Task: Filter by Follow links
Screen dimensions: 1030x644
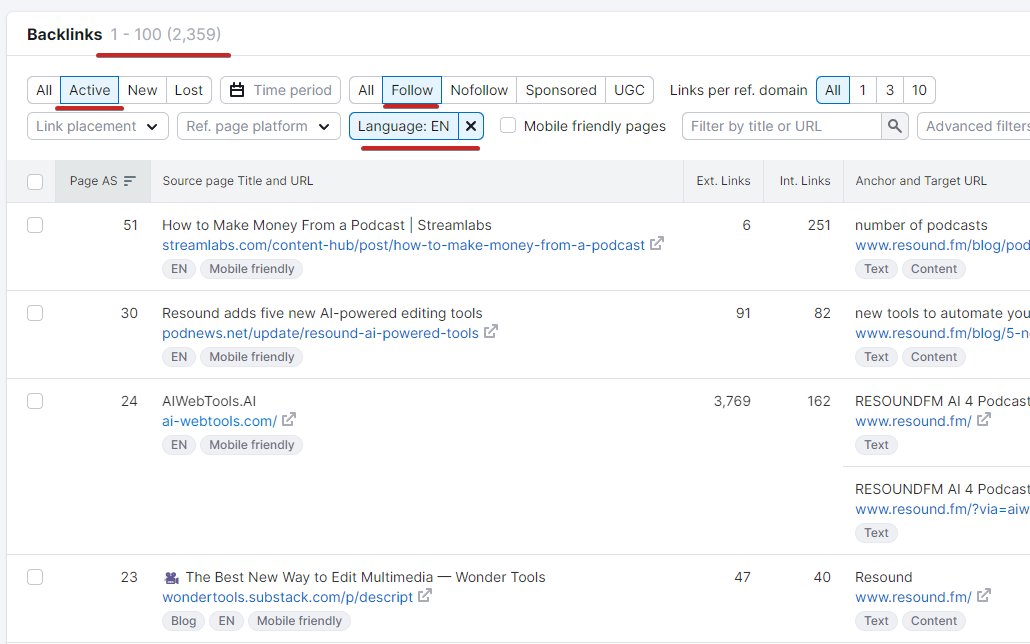Action: (412, 90)
